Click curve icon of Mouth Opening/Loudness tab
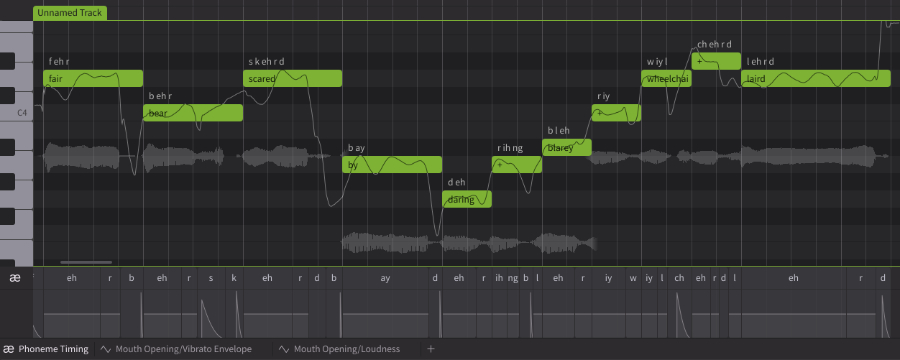The width and height of the screenshot is (900, 360). (284, 349)
